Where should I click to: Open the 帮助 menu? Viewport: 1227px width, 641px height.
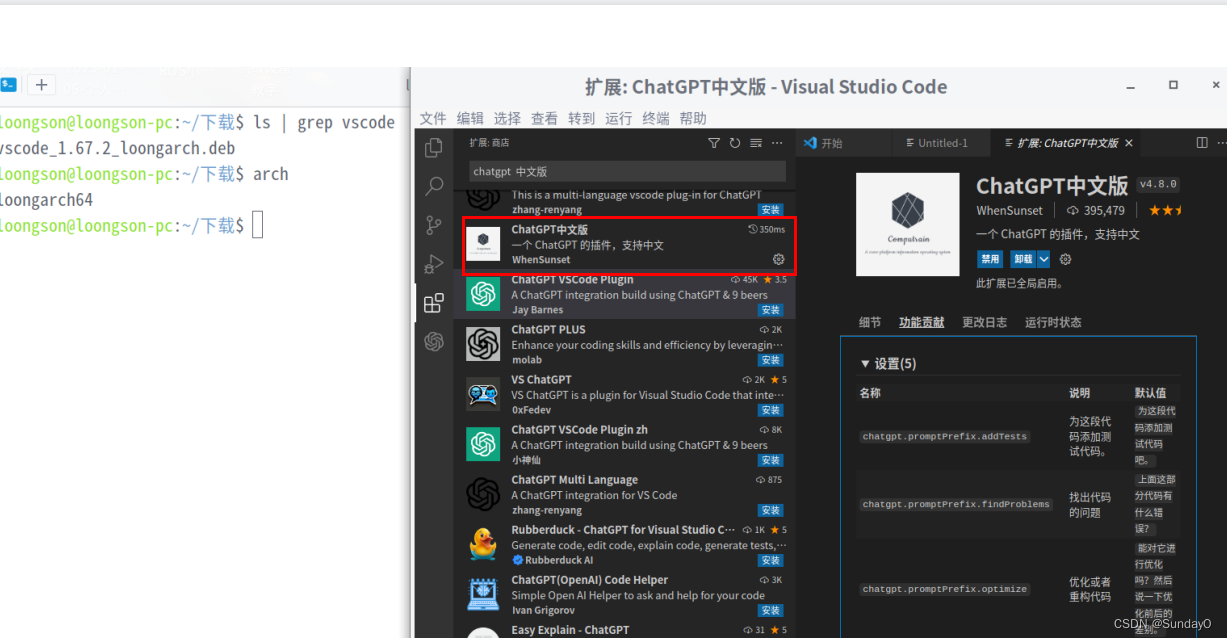pos(693,118)
